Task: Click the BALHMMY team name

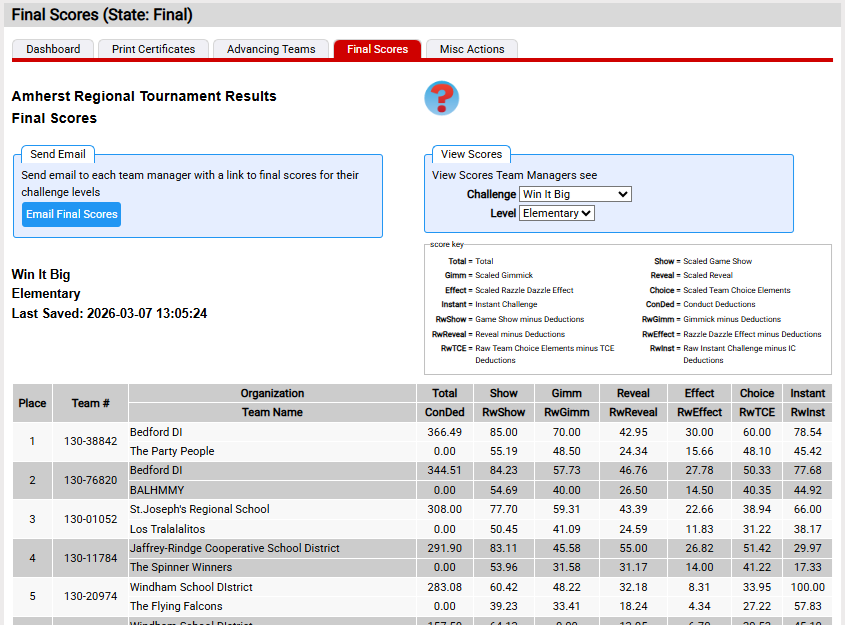Action: 158,490
